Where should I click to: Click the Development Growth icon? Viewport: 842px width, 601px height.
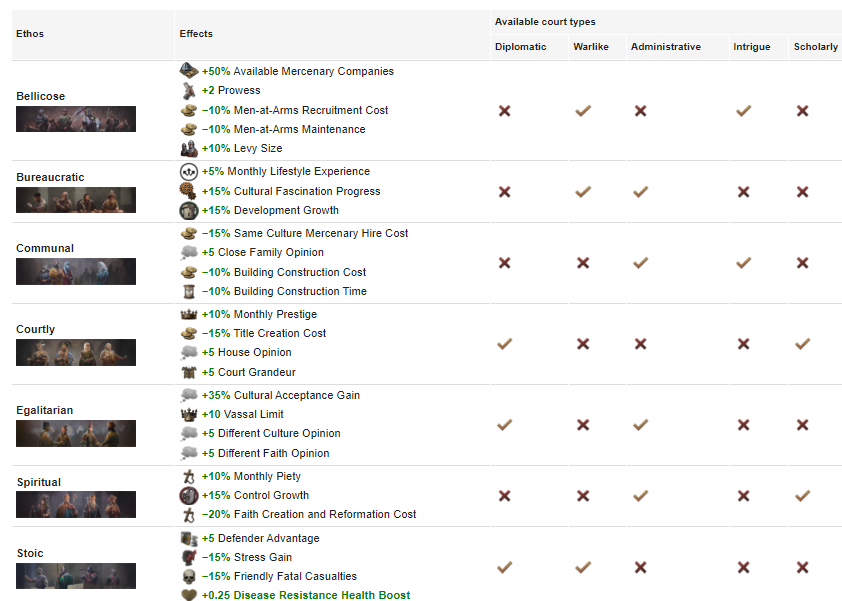click(189, 210)
